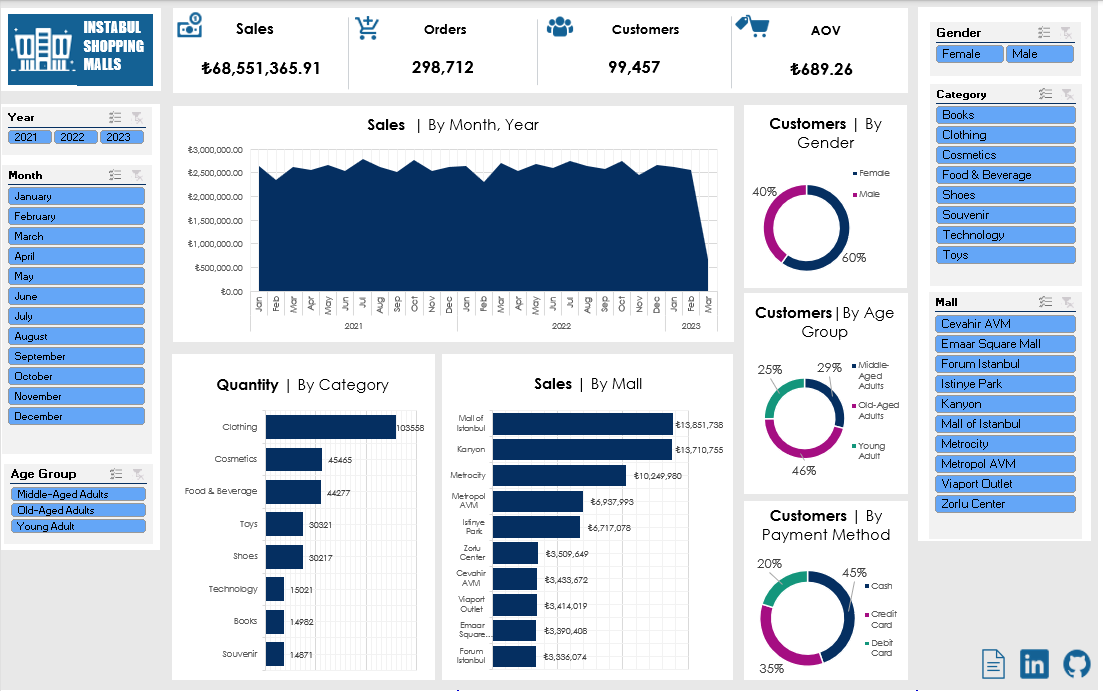Click the document report icon near LinkedIn
Viewport: 1103px width, 691px height.
[993, 664]
